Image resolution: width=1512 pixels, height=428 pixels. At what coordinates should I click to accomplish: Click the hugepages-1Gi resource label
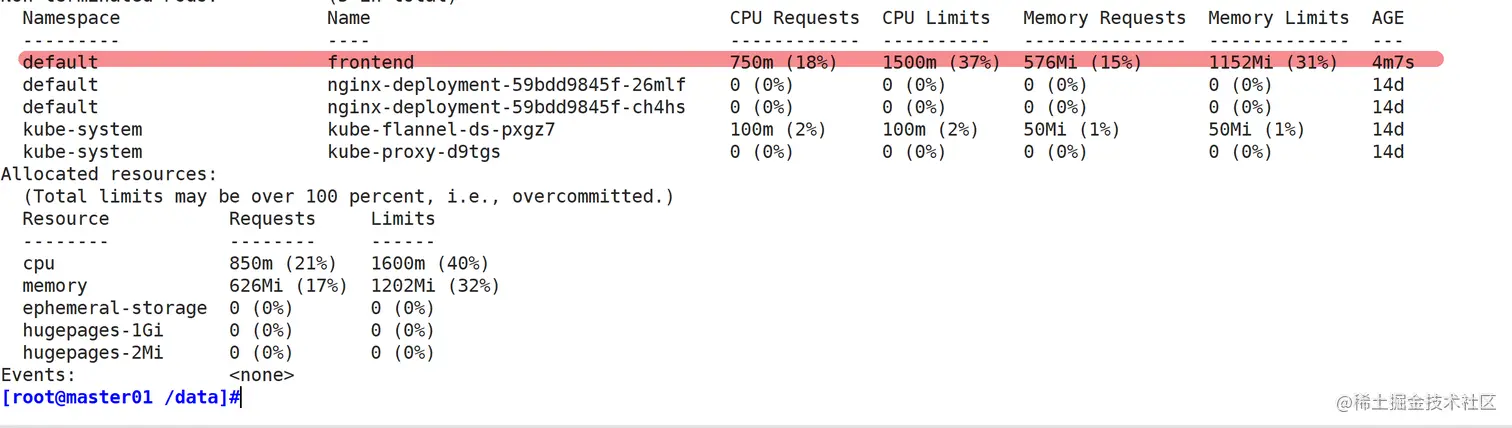pyautogui.click(x=92, y=331)
